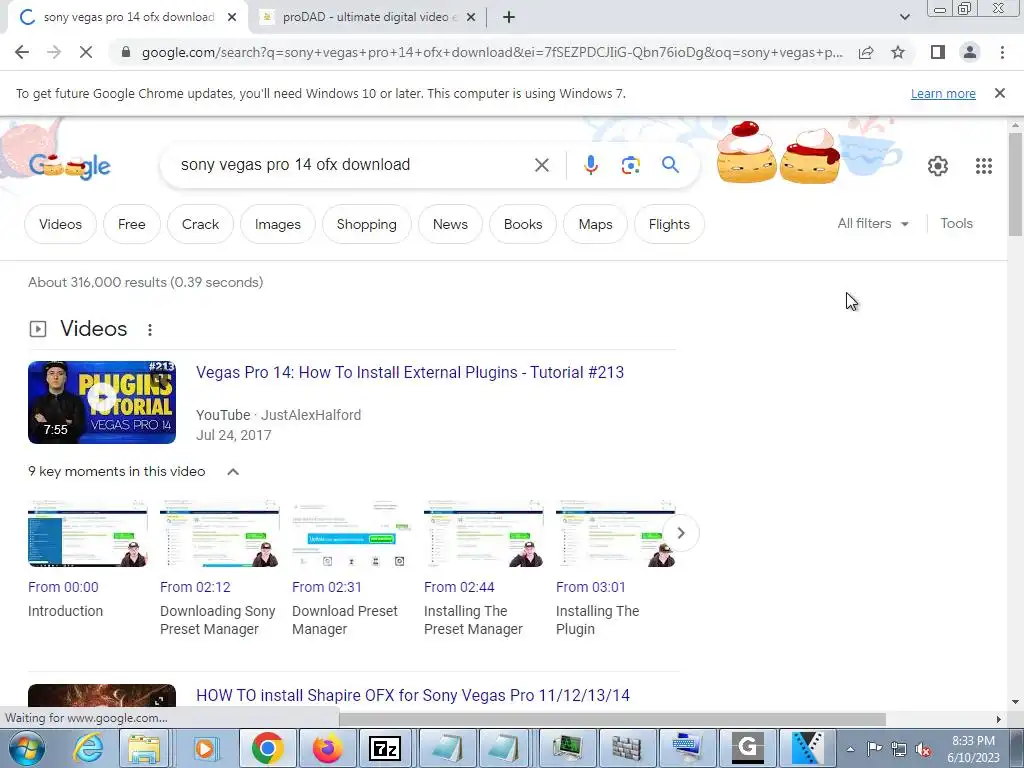Screen dimensions: 1024x768
Task: Jump to From 02:44 key moment
Action: (x=458, y=587)
